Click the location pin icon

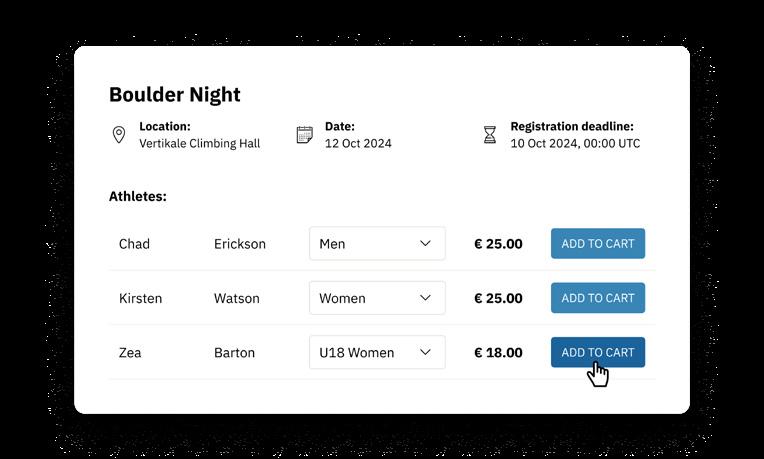click(x=119, y=135)
